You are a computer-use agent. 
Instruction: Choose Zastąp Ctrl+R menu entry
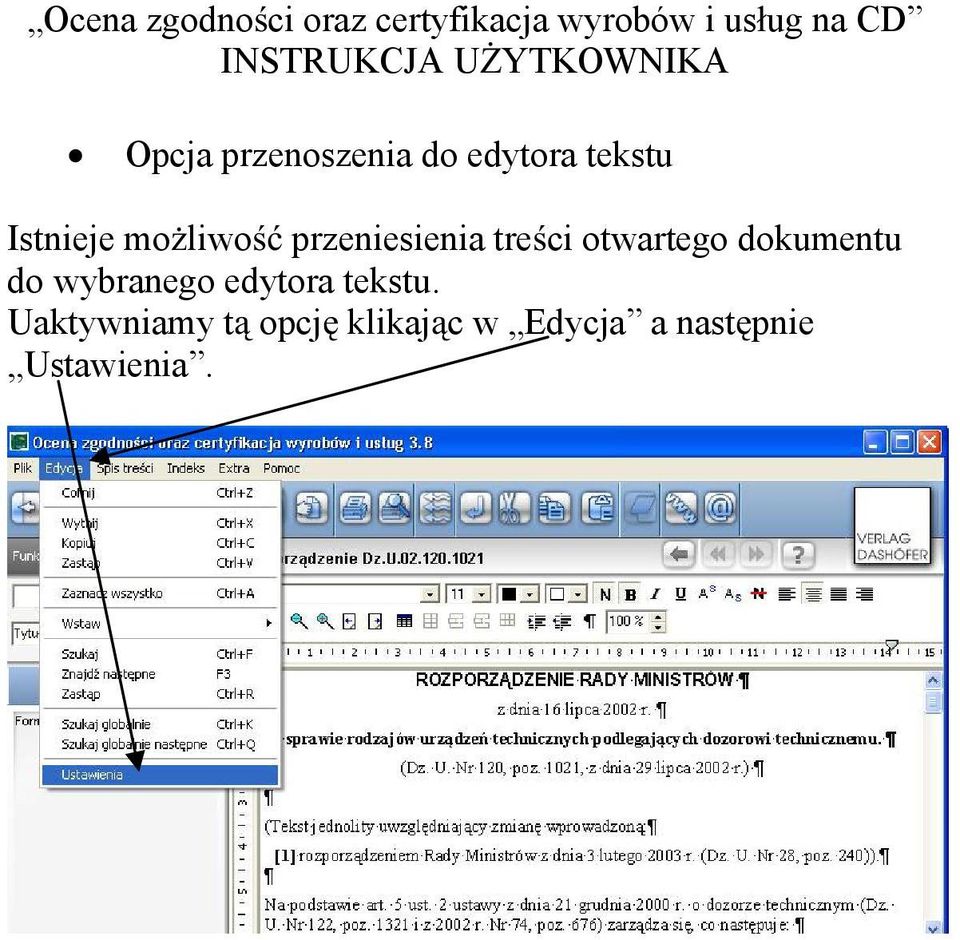pyautogui.click(x=160, y=694)
